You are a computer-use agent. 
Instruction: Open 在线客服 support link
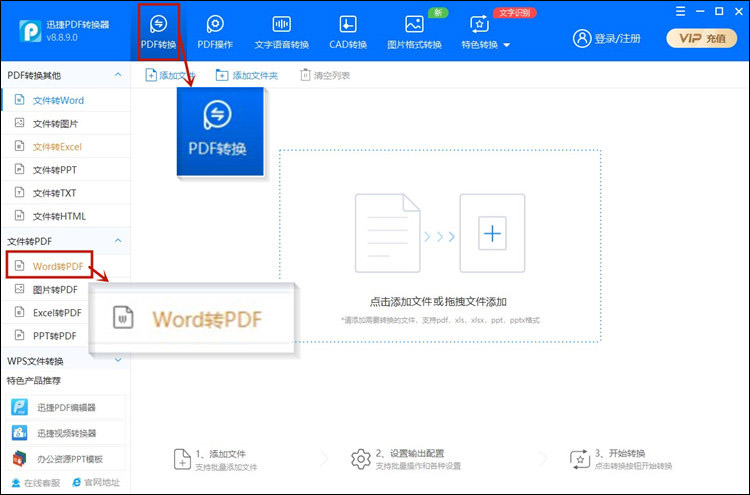pos(36,483)
